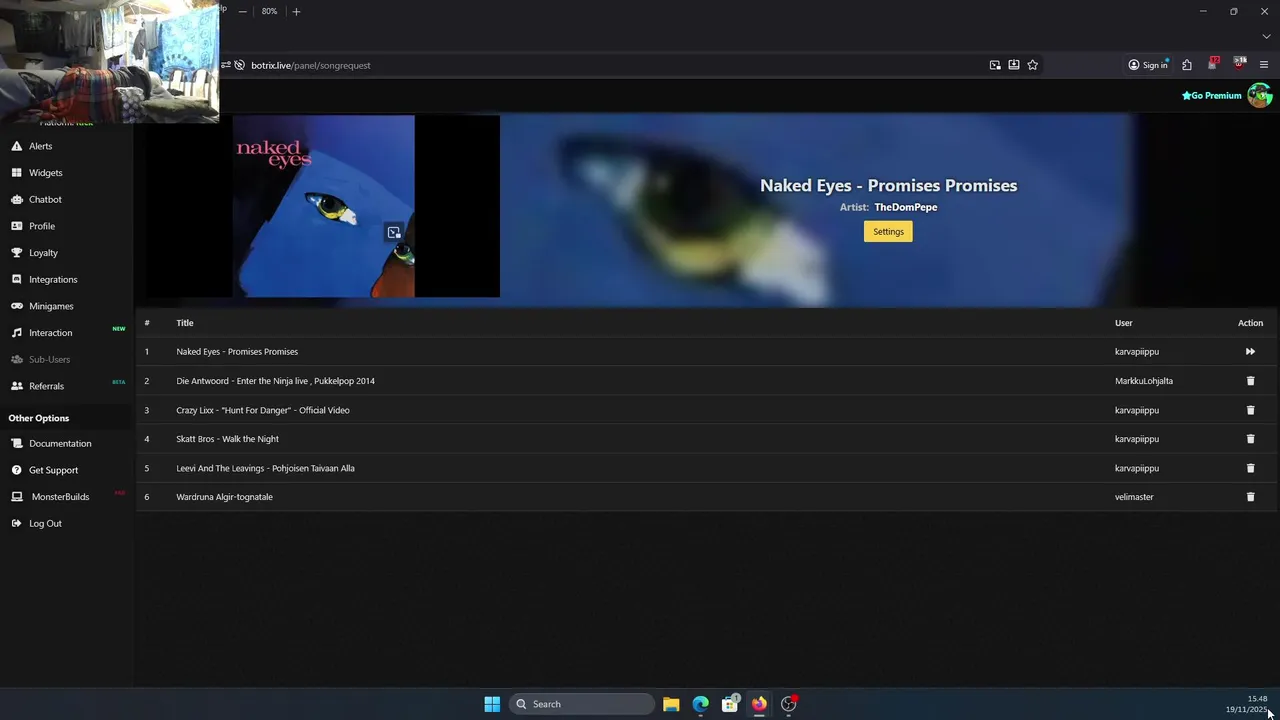Image resolution: width=1280 pixels, height=720 pixels.
Task: Click Firefox icon in taskbar
Action: click(759, 704)
